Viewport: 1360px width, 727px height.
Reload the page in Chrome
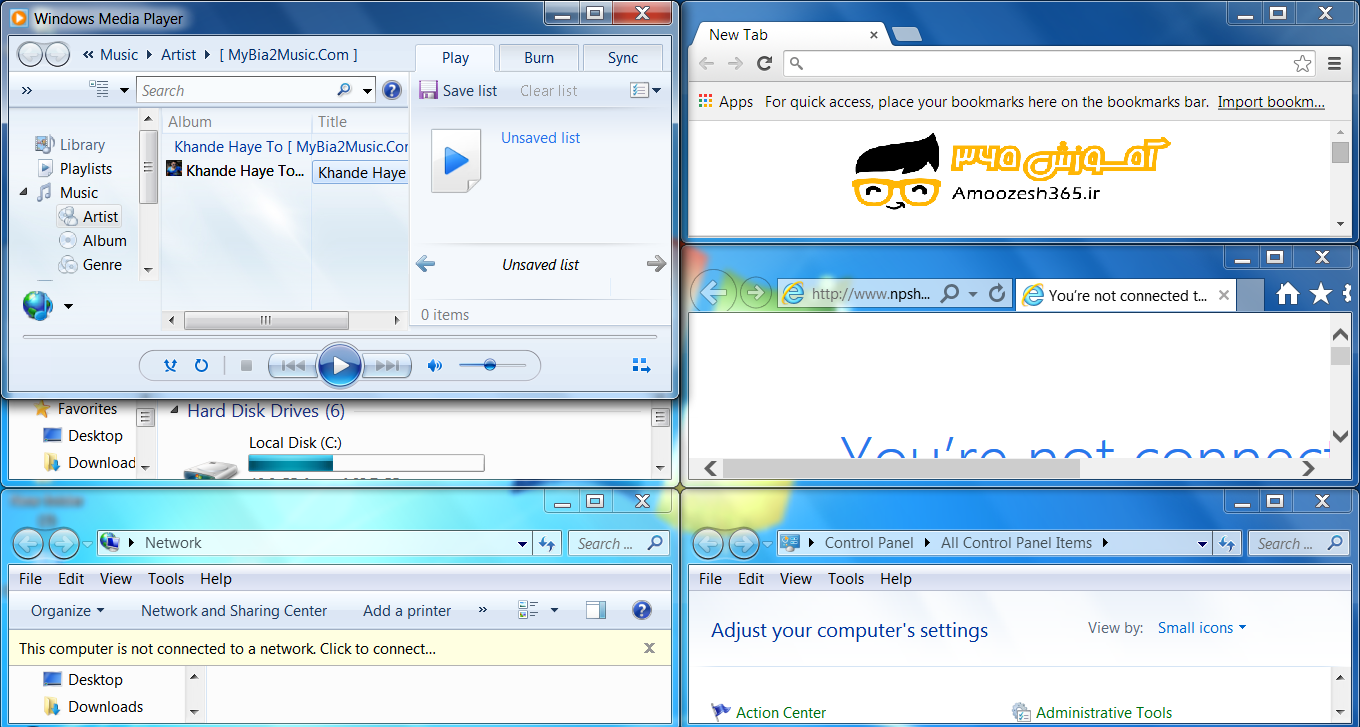pos(764,64)
